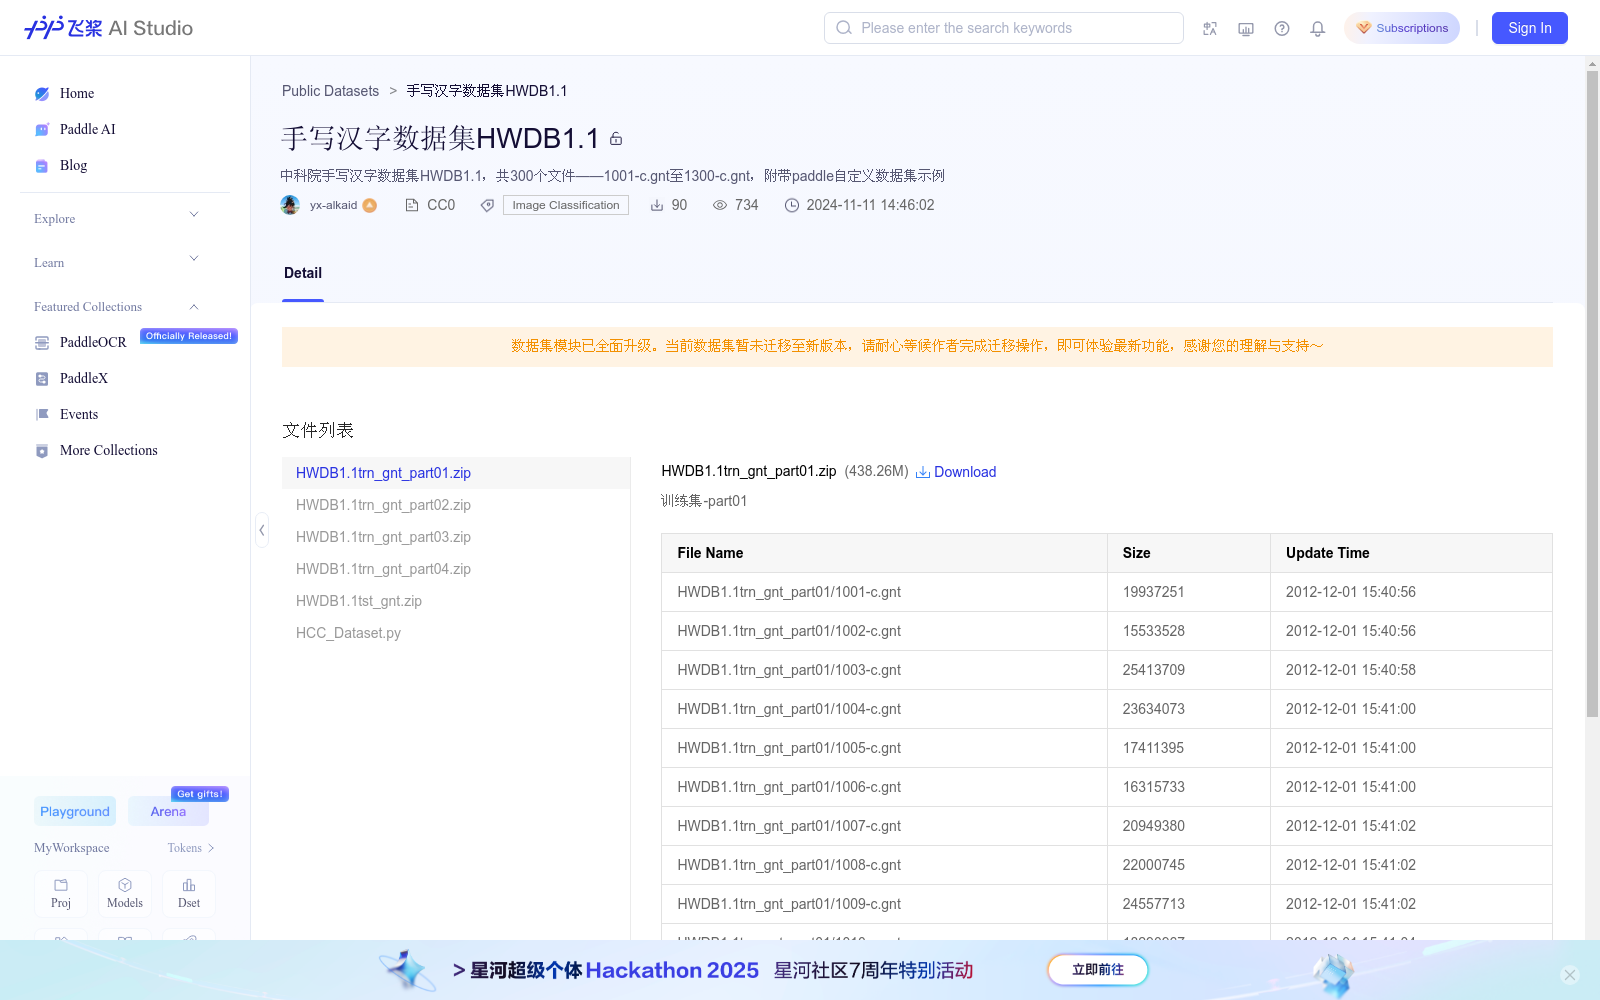Screen dimensions: 1600x1000
Task: Switch to the Detail tab
Action: [x=303, y=273]
